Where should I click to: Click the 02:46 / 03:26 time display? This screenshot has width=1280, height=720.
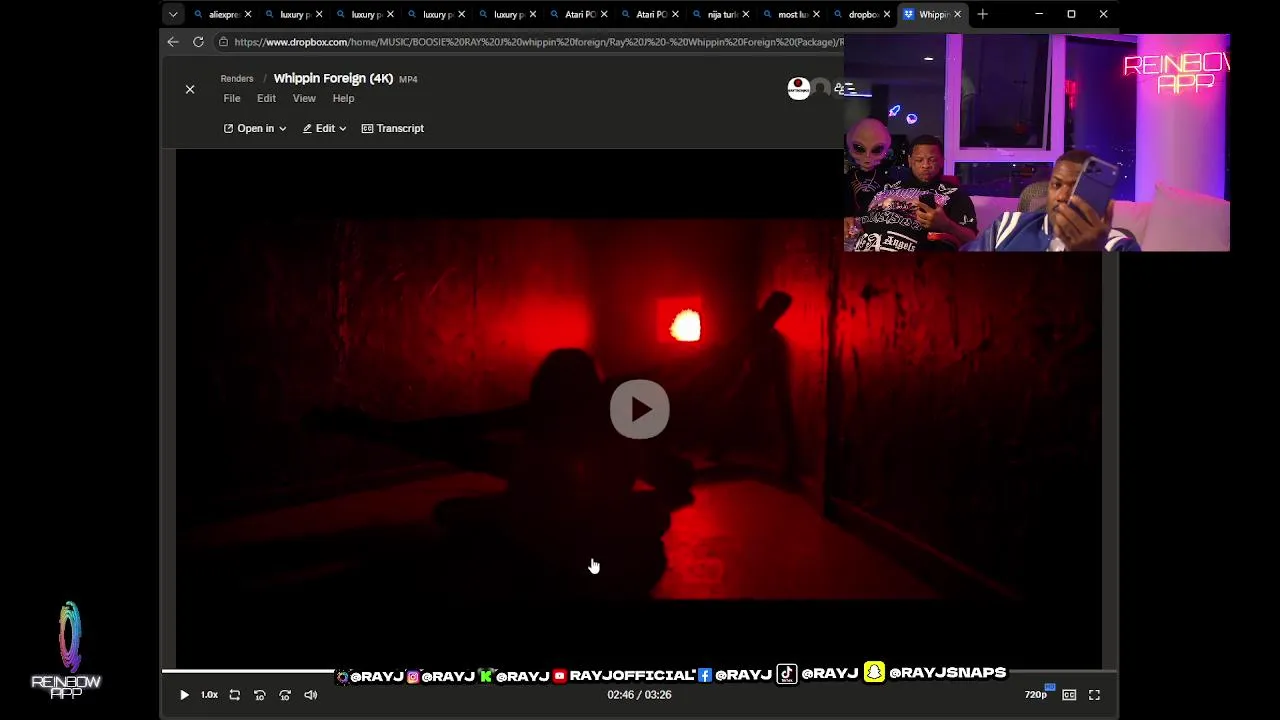(639, 695)
